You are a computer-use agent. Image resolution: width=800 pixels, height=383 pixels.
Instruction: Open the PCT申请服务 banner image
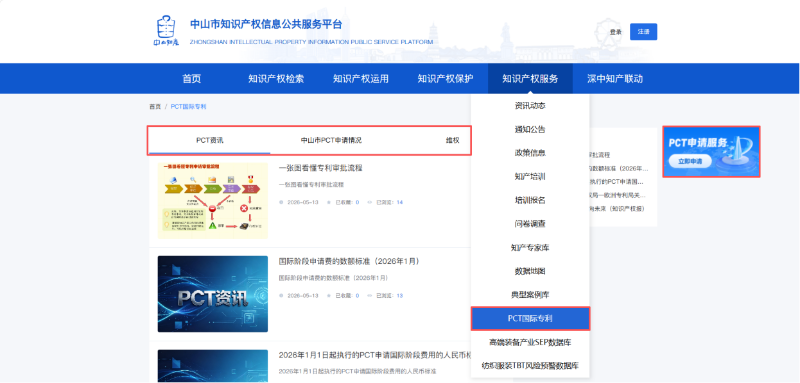pos(711,151)
